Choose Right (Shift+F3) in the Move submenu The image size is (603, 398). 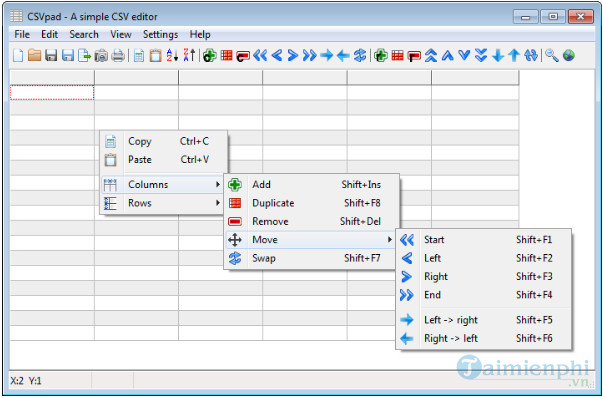click(x=483, y=277)
